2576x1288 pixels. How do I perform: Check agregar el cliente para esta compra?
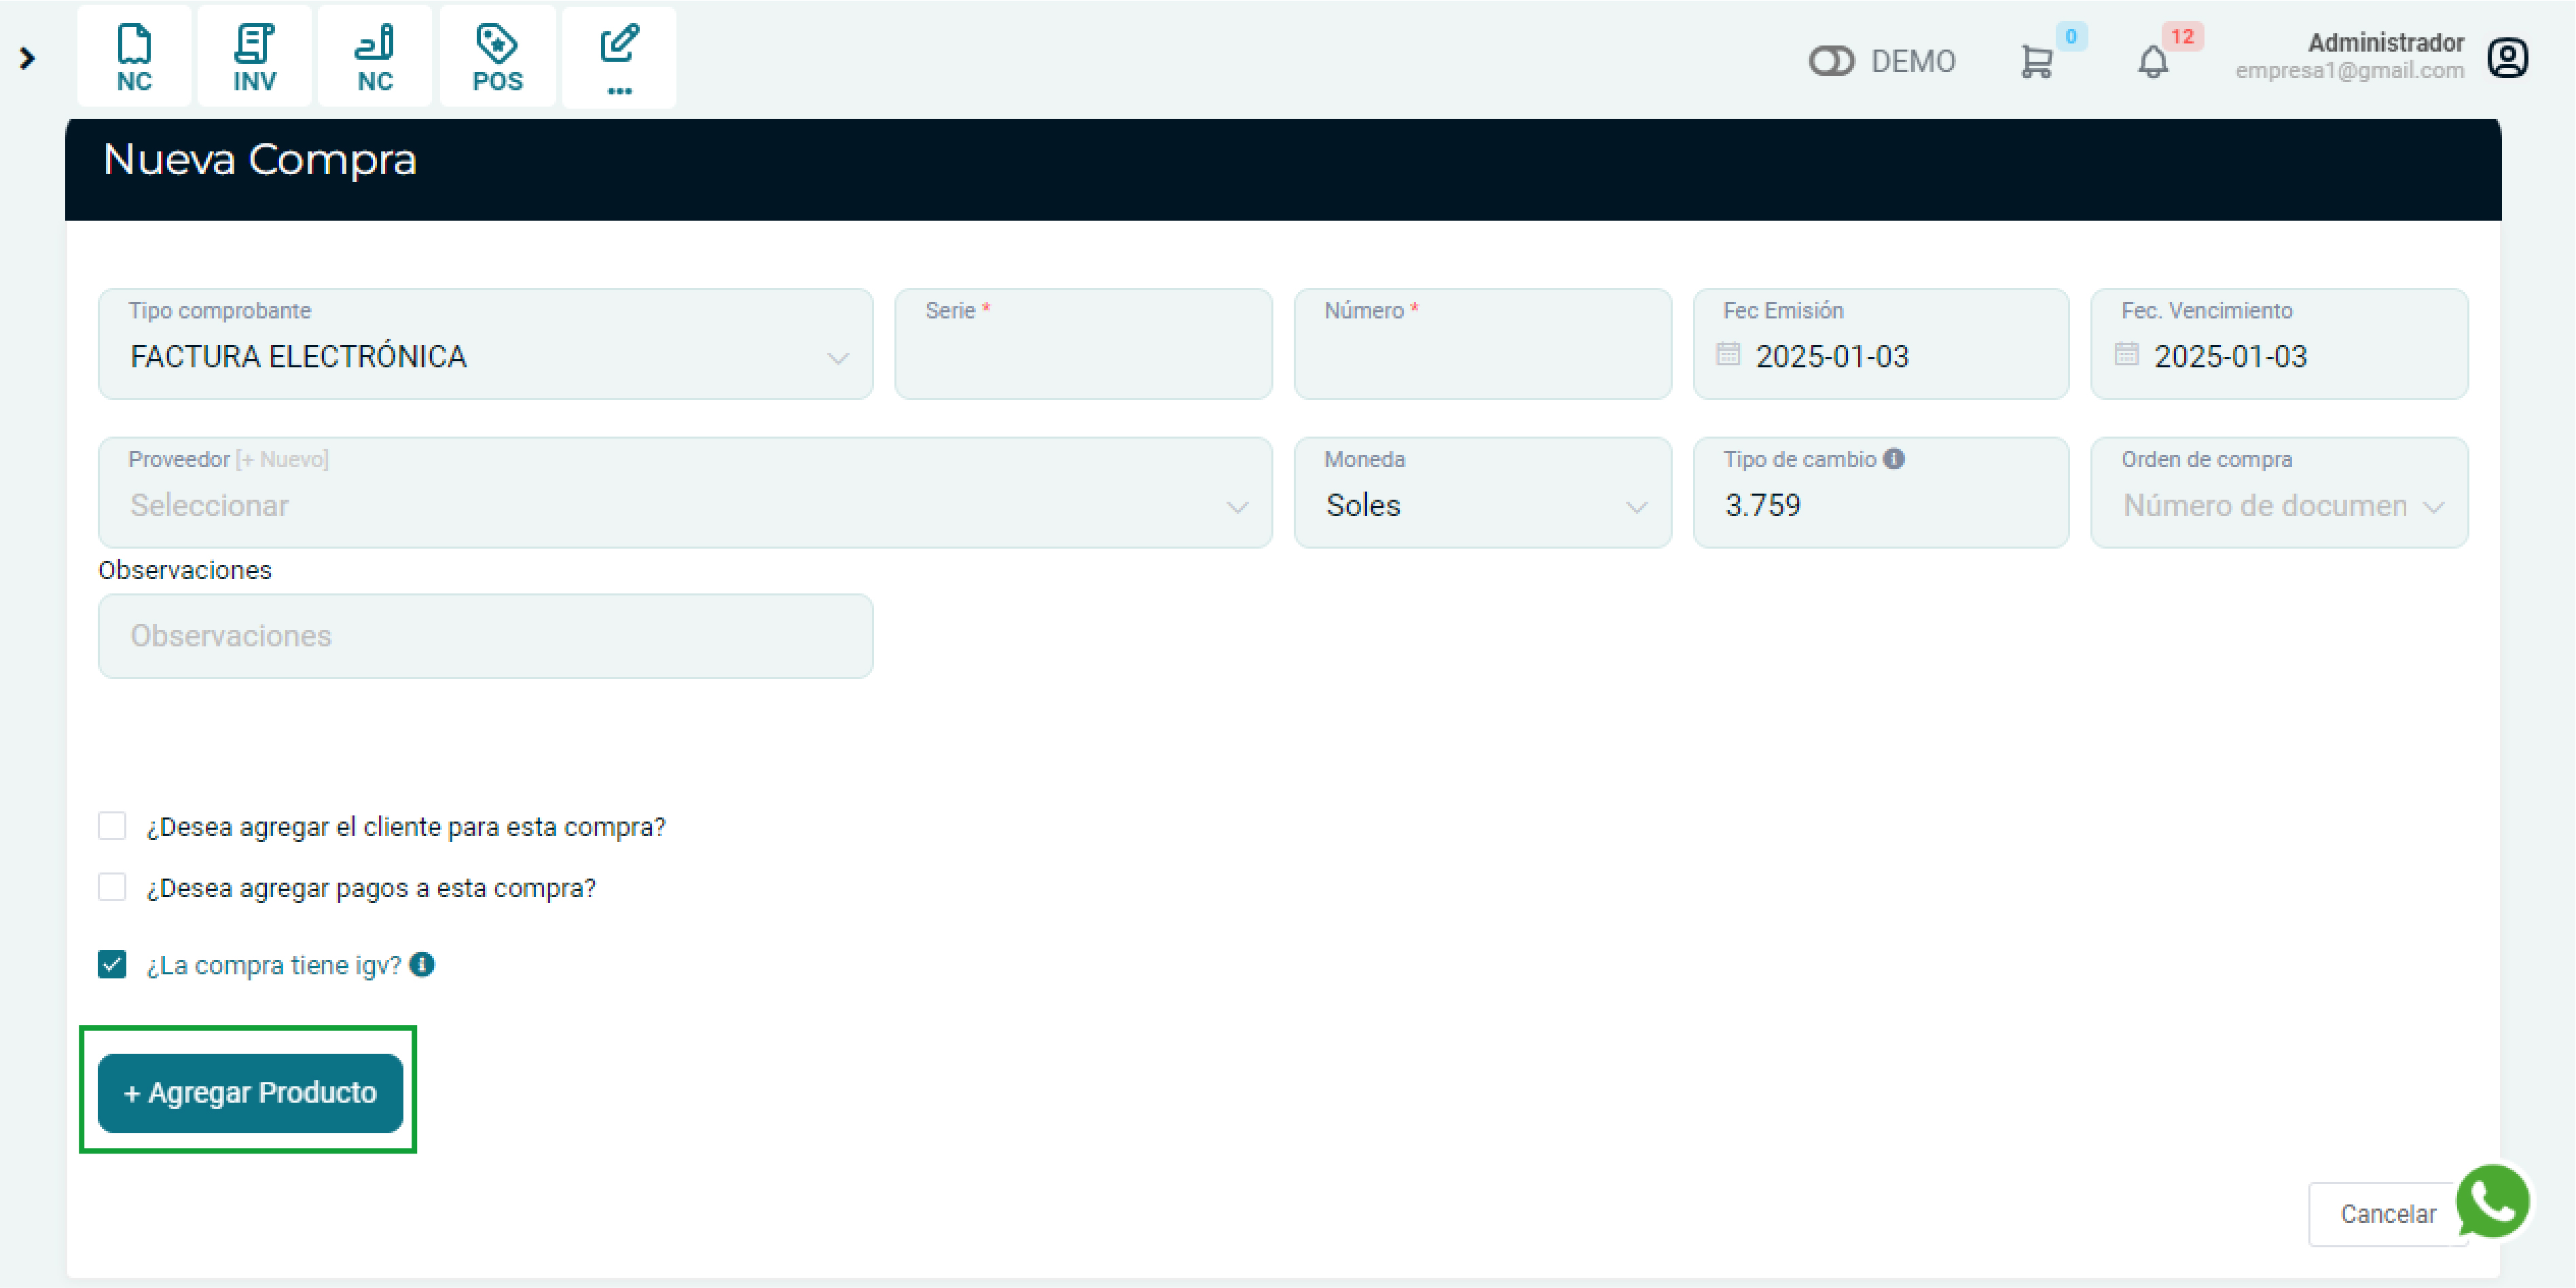tap(112, 825)
